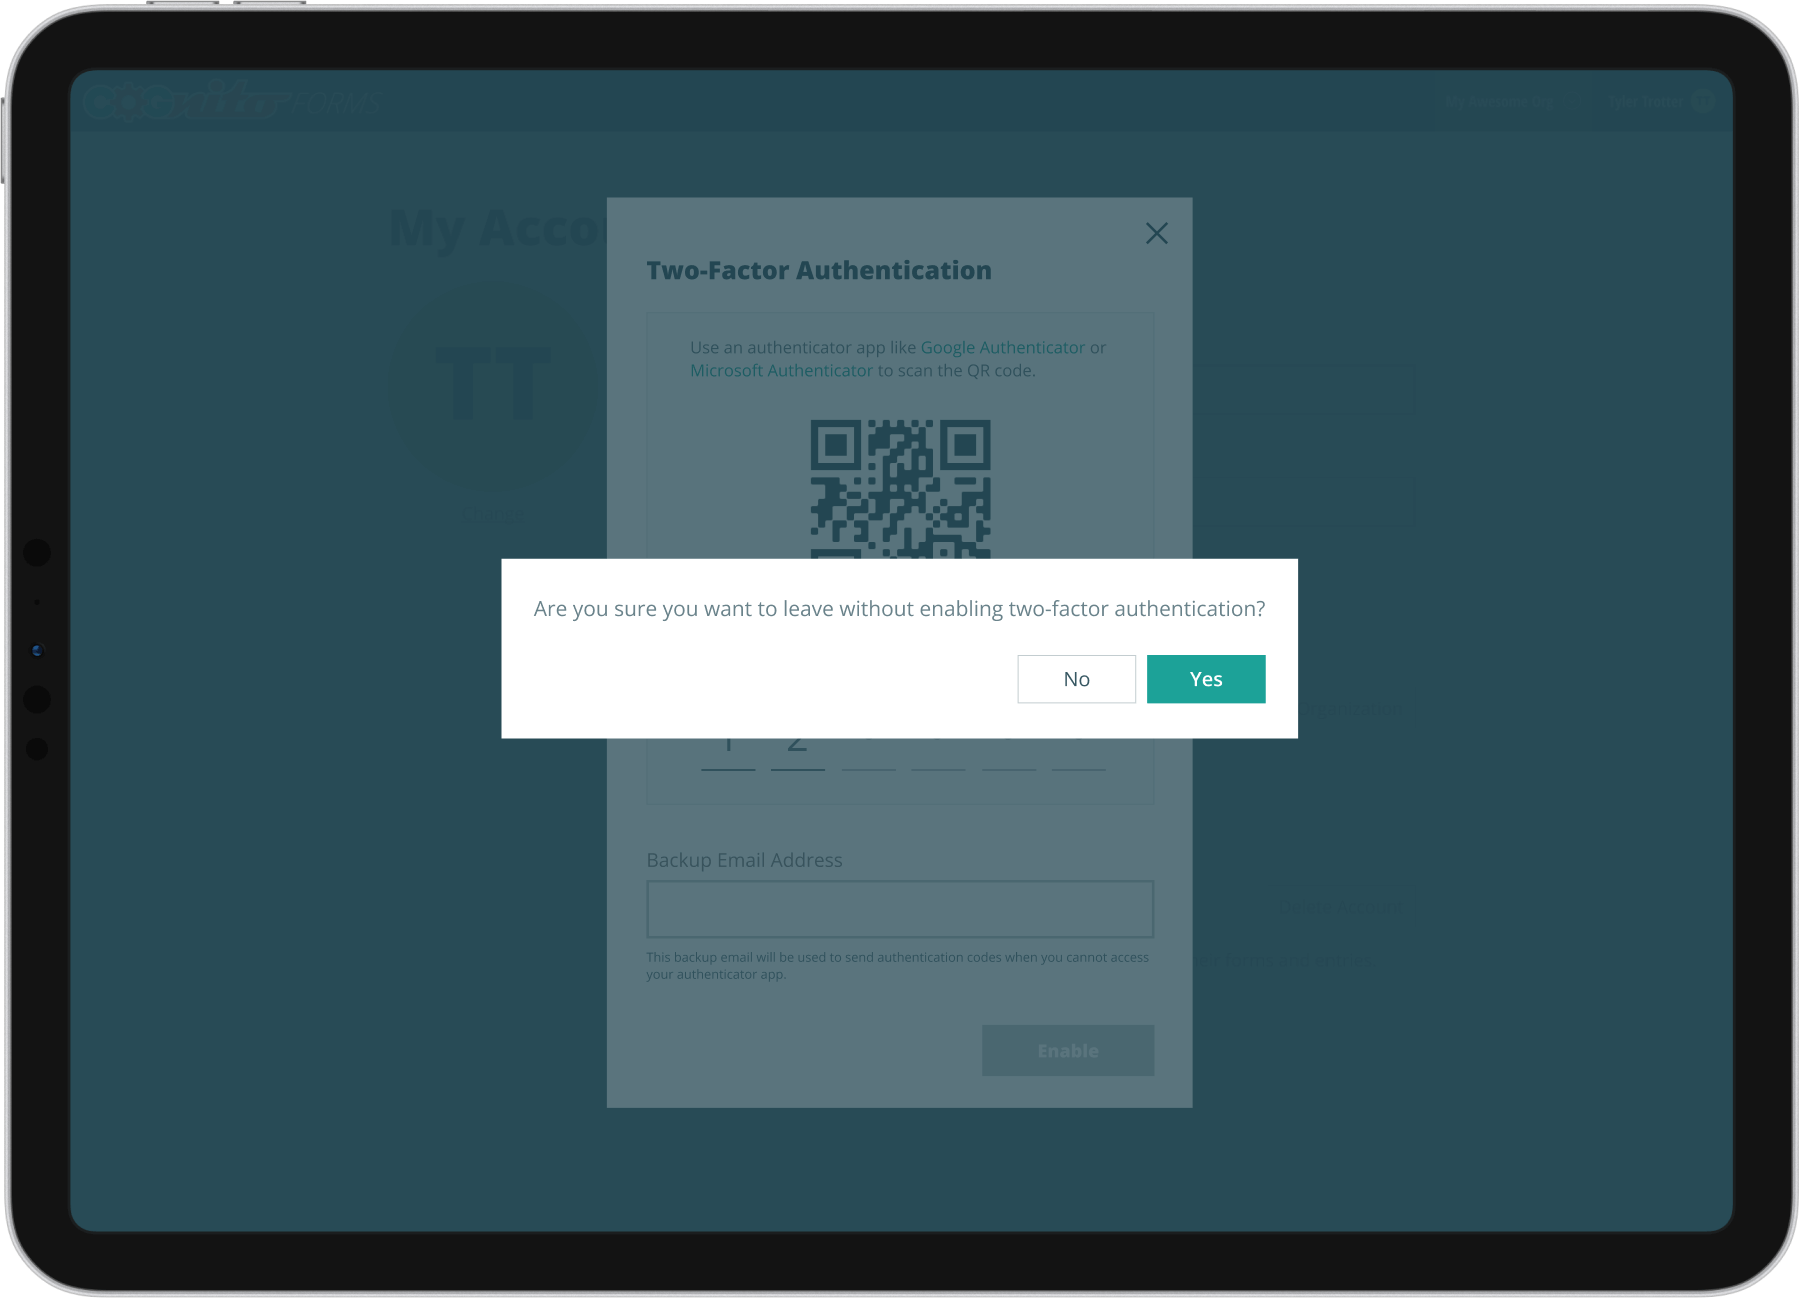The image size is (1799, 1298).
Task: Click the QR code image
Action: (x=900, y=489)
